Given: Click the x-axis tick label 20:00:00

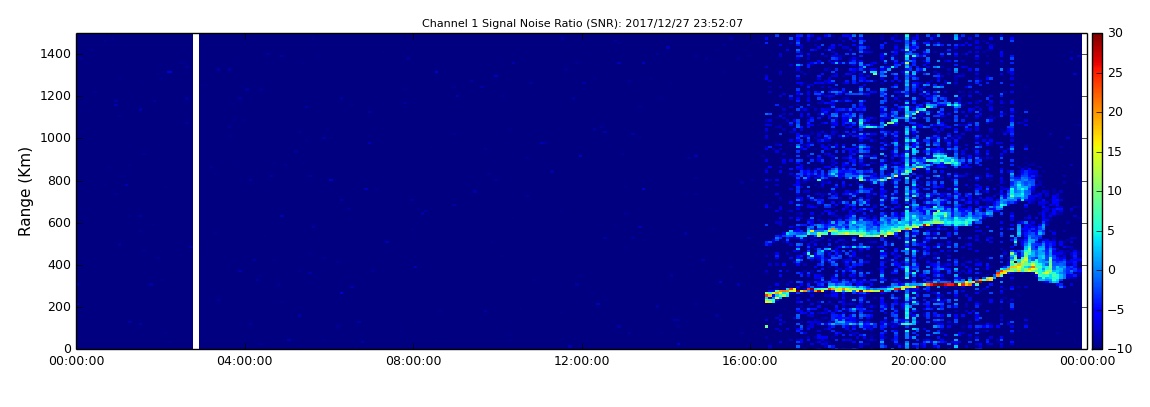Looking at the screenshot, I should 917,361.
